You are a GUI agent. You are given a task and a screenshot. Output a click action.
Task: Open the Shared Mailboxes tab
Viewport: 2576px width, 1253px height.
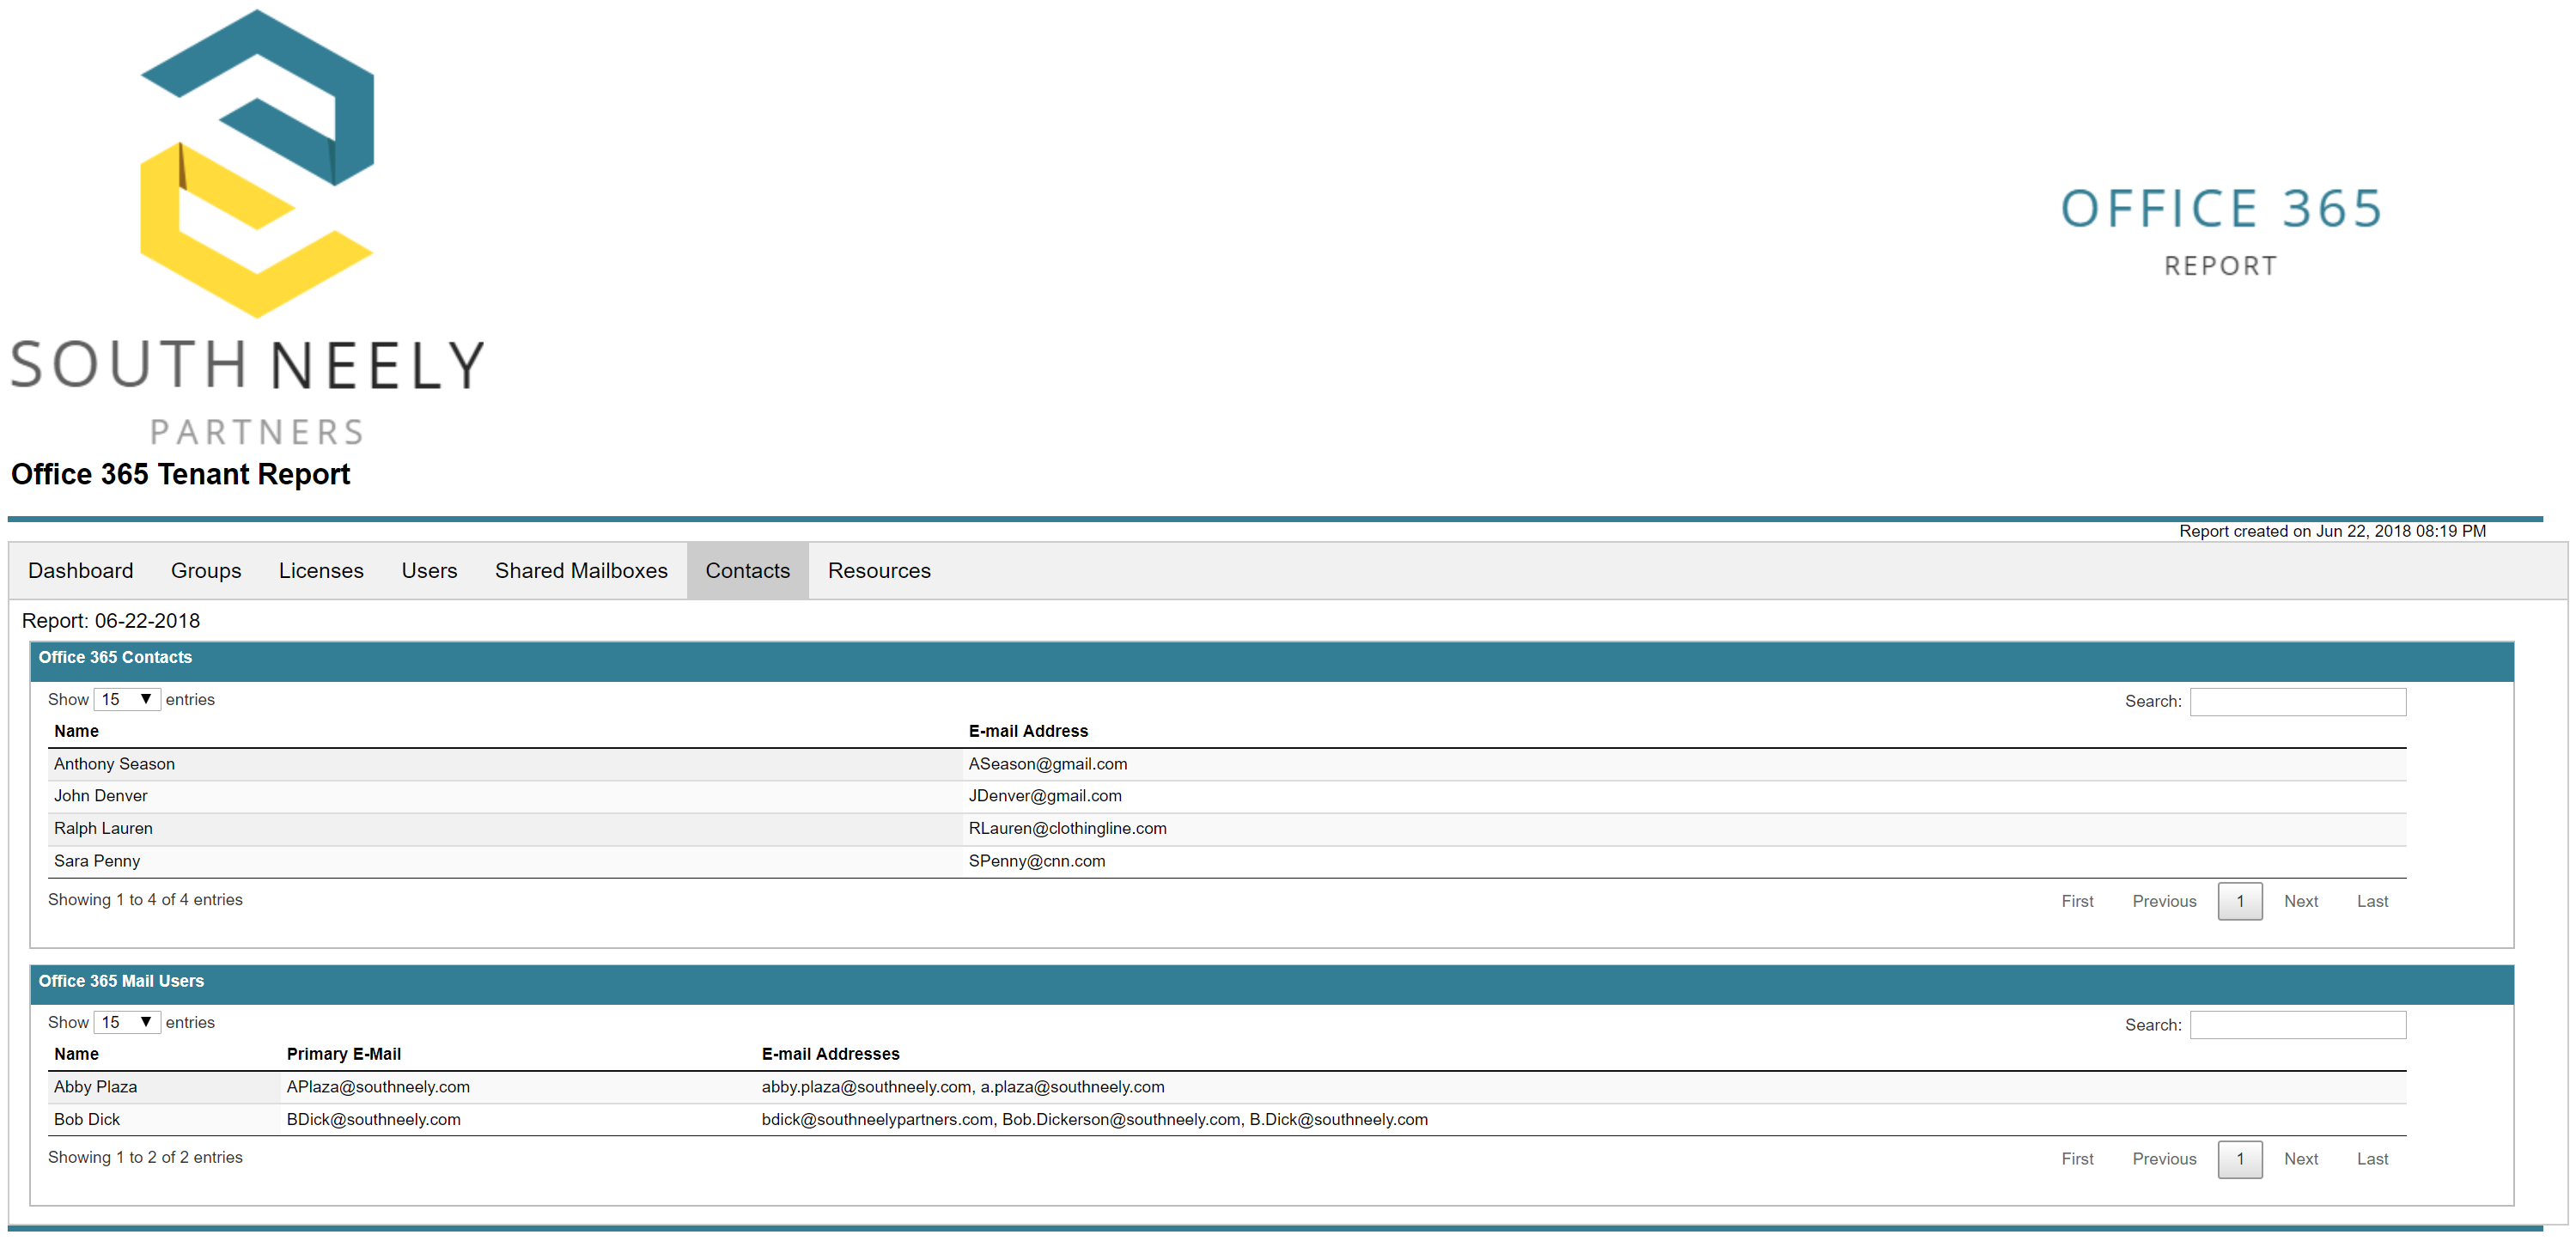pyautogui.click(x=581, y=570)
